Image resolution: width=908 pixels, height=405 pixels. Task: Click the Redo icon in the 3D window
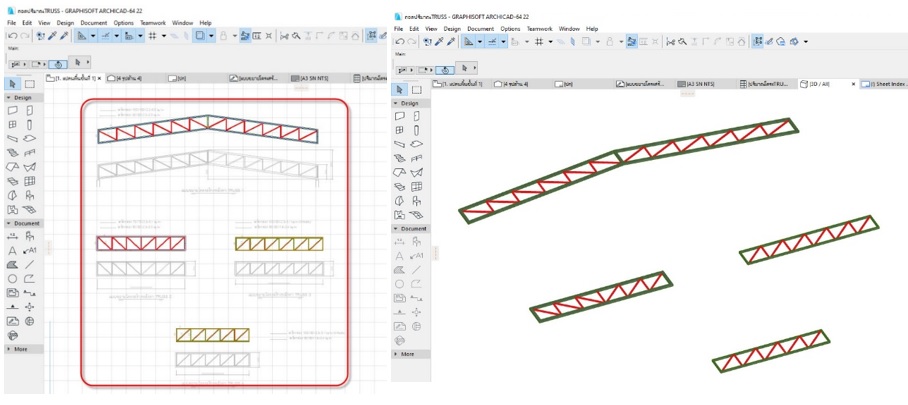click(413, 41)
